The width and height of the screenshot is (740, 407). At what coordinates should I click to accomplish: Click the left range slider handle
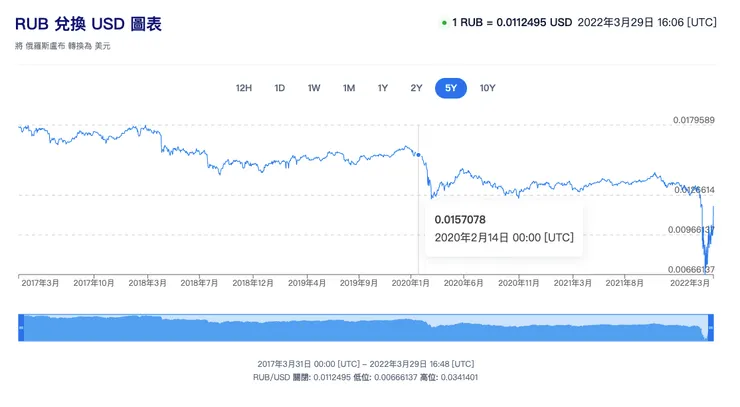point(22,327)
